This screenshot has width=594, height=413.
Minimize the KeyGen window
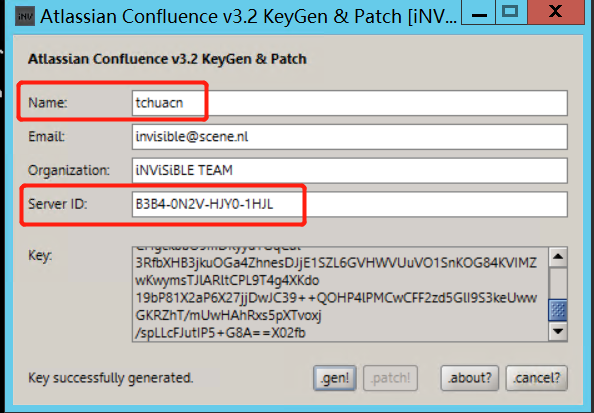pos(479,14)
